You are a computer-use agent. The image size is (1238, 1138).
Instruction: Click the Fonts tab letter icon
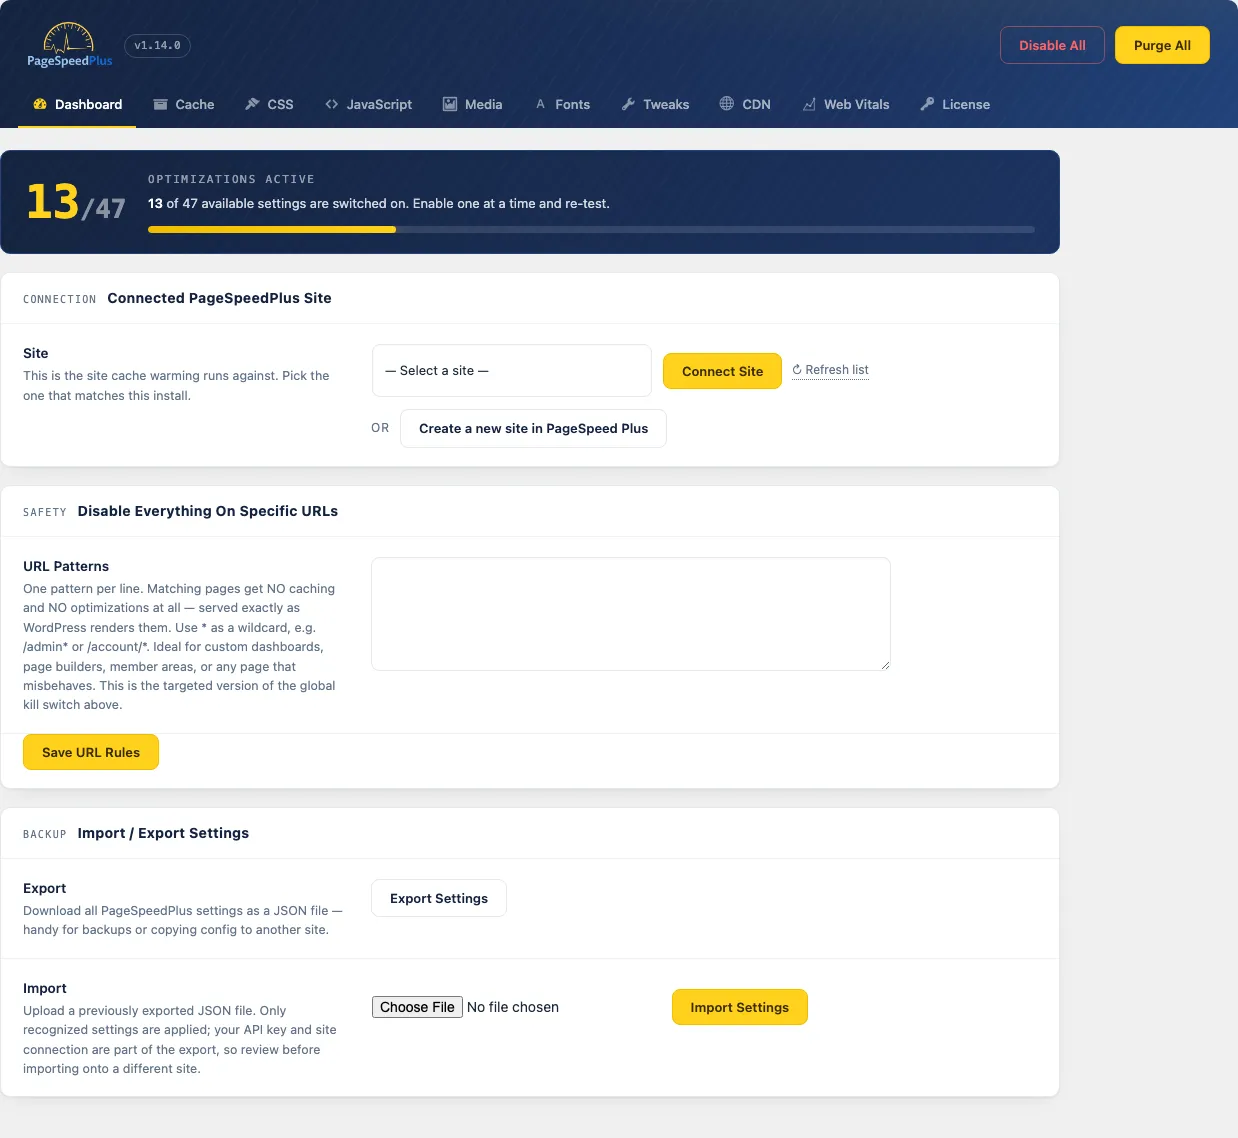coord(540,104)
